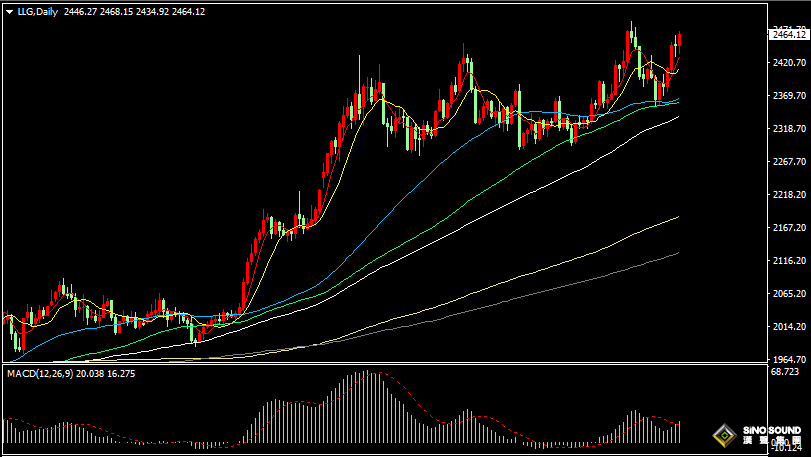Click the MACD(12,26,9) indicator label
The width and height of the screenshot is (811, 457).
42,373
